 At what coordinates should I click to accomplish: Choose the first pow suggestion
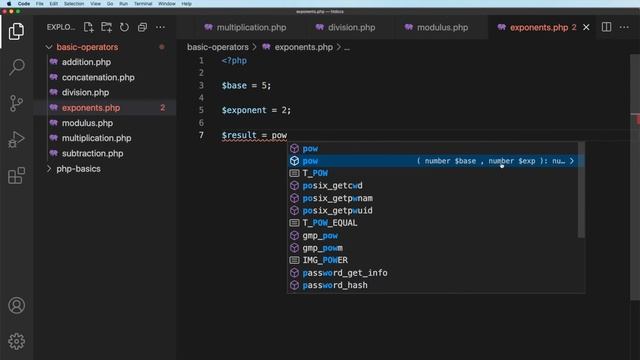(x=433, y=149)
